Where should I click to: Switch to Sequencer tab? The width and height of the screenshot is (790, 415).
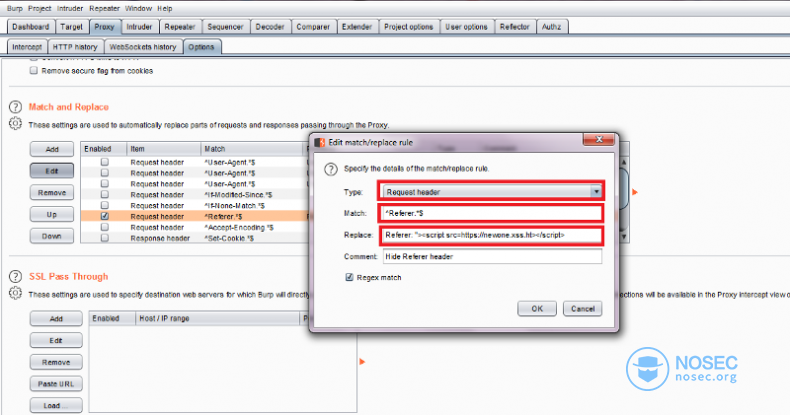tap(225, 27)
